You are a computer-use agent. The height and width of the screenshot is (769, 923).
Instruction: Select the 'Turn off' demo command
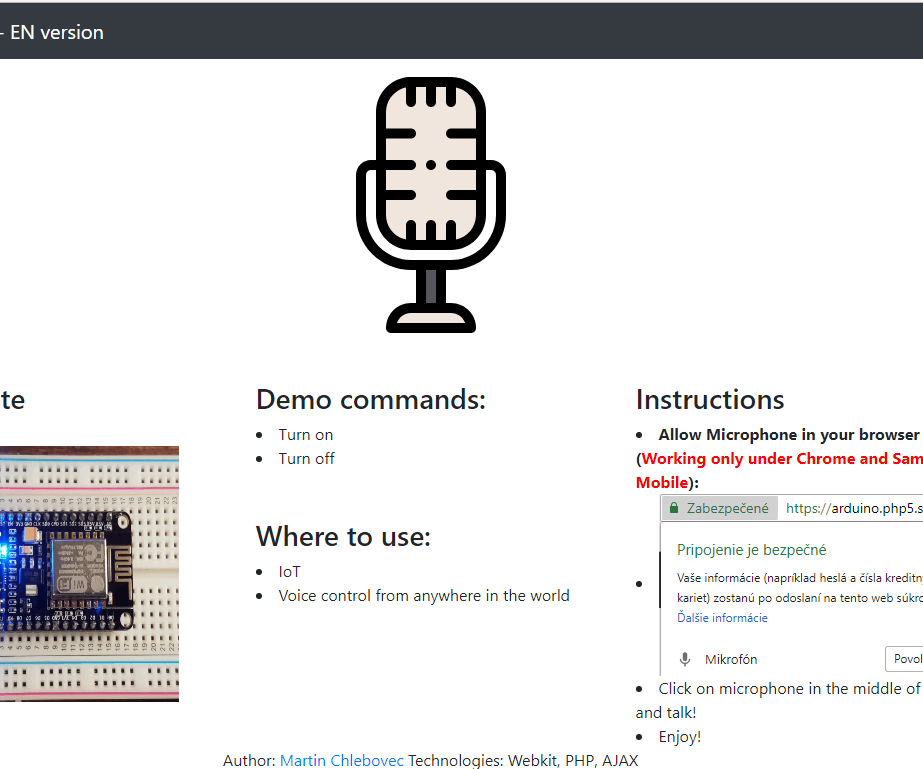click(x=306, y=458)
